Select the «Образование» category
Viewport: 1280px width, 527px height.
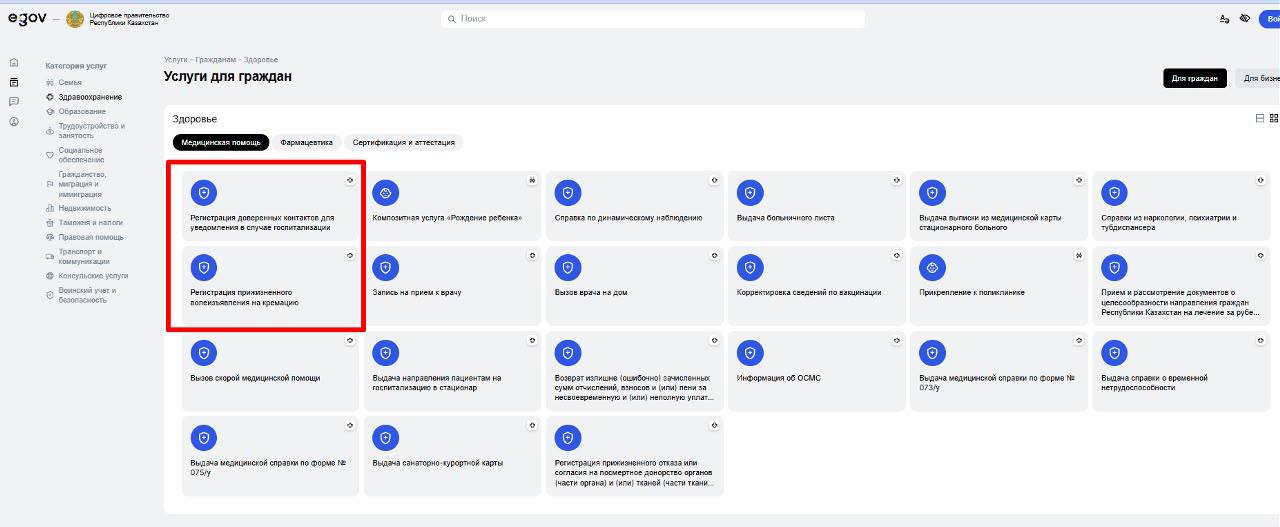[x=82, y=111]
